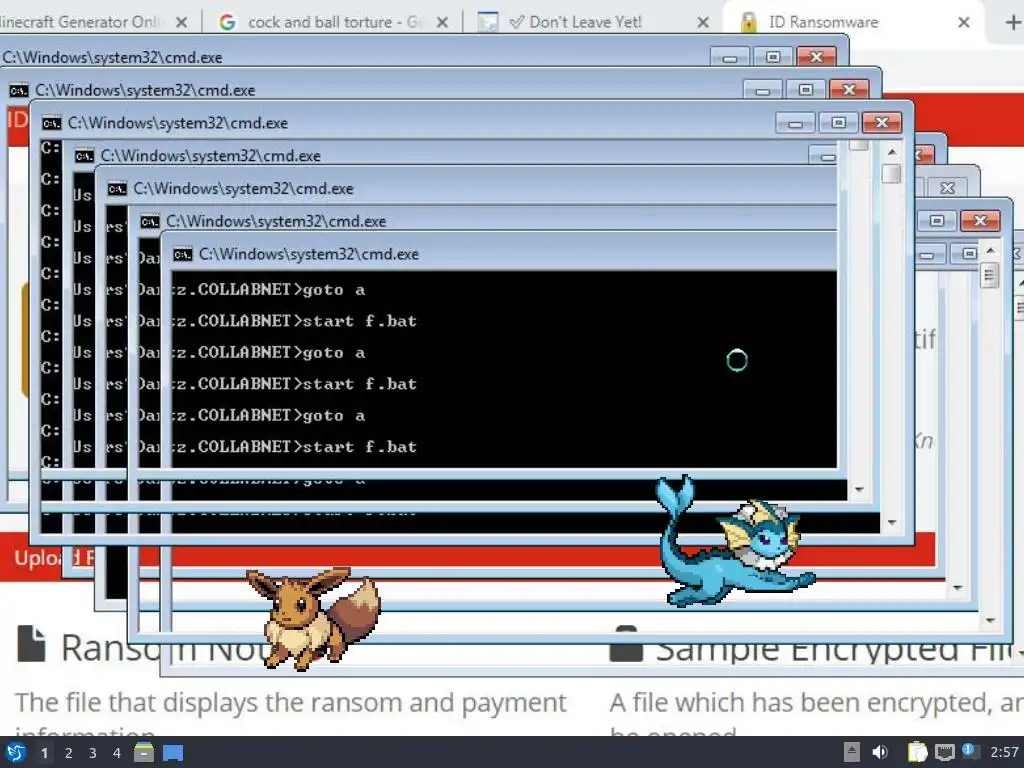Click the Eevee sprite
This screenshot has width=1024, height=768.
tap(315, 618)
